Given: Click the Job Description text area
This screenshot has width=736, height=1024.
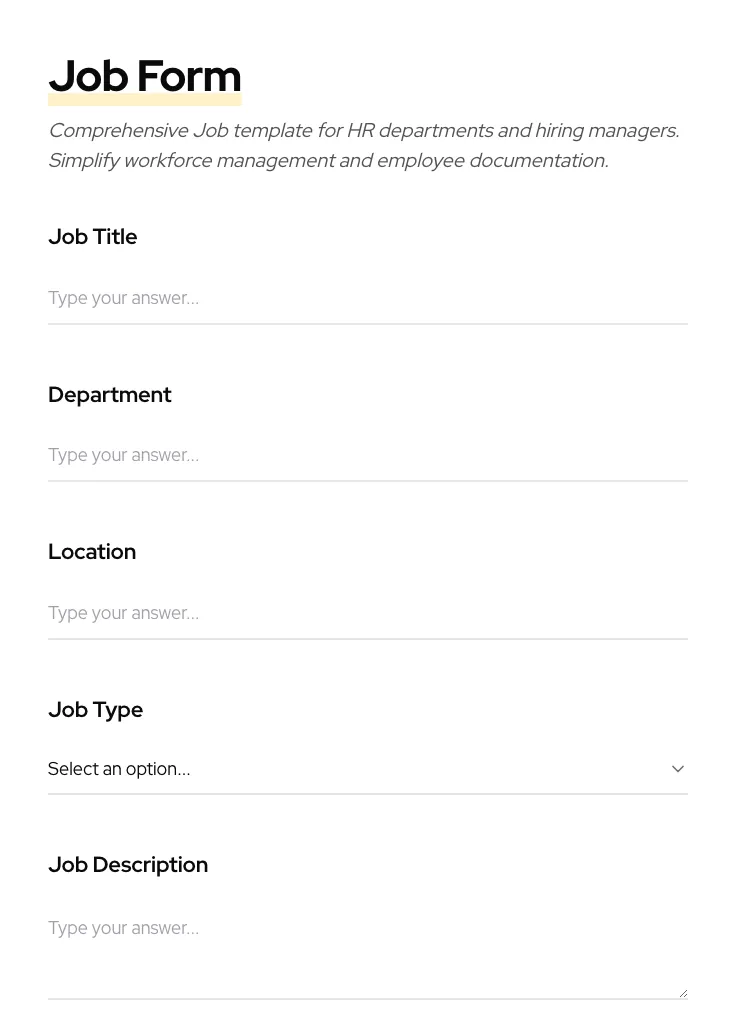Looking at the screenshot, I should click(368, 945).
